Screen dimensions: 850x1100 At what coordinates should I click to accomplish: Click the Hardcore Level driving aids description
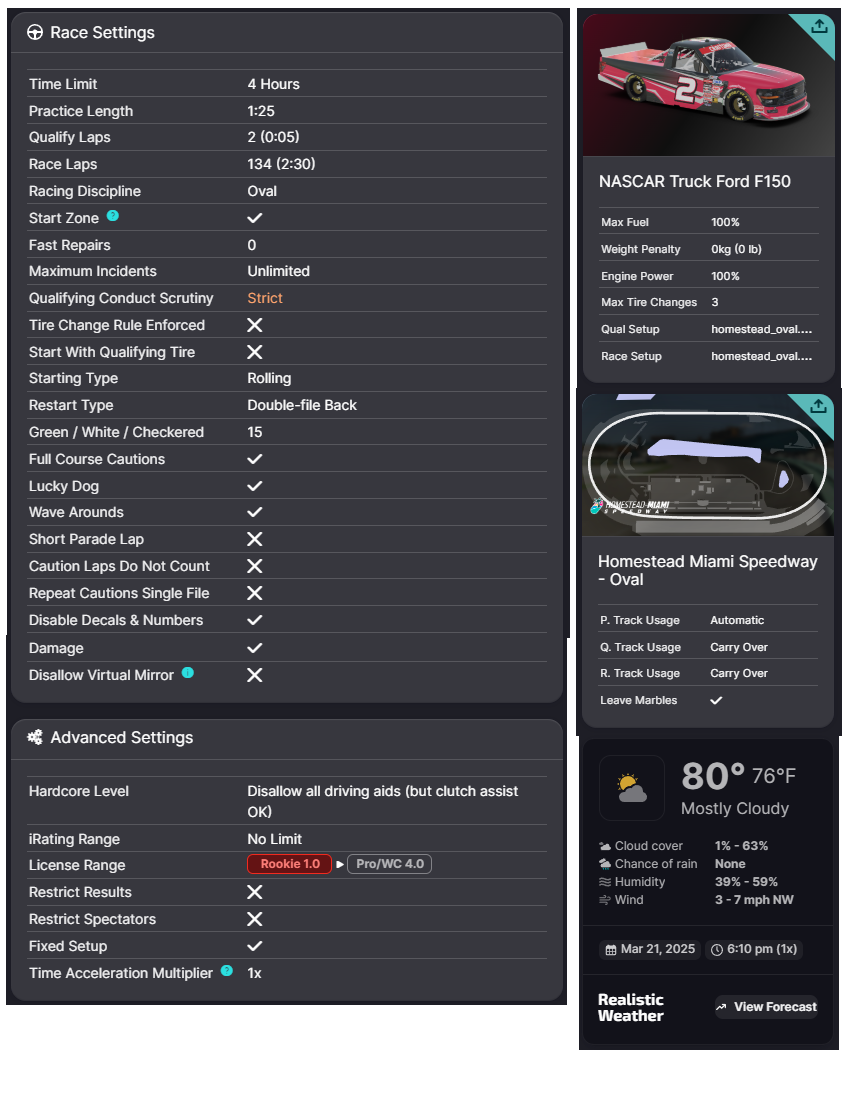click(x=382, y=801)
